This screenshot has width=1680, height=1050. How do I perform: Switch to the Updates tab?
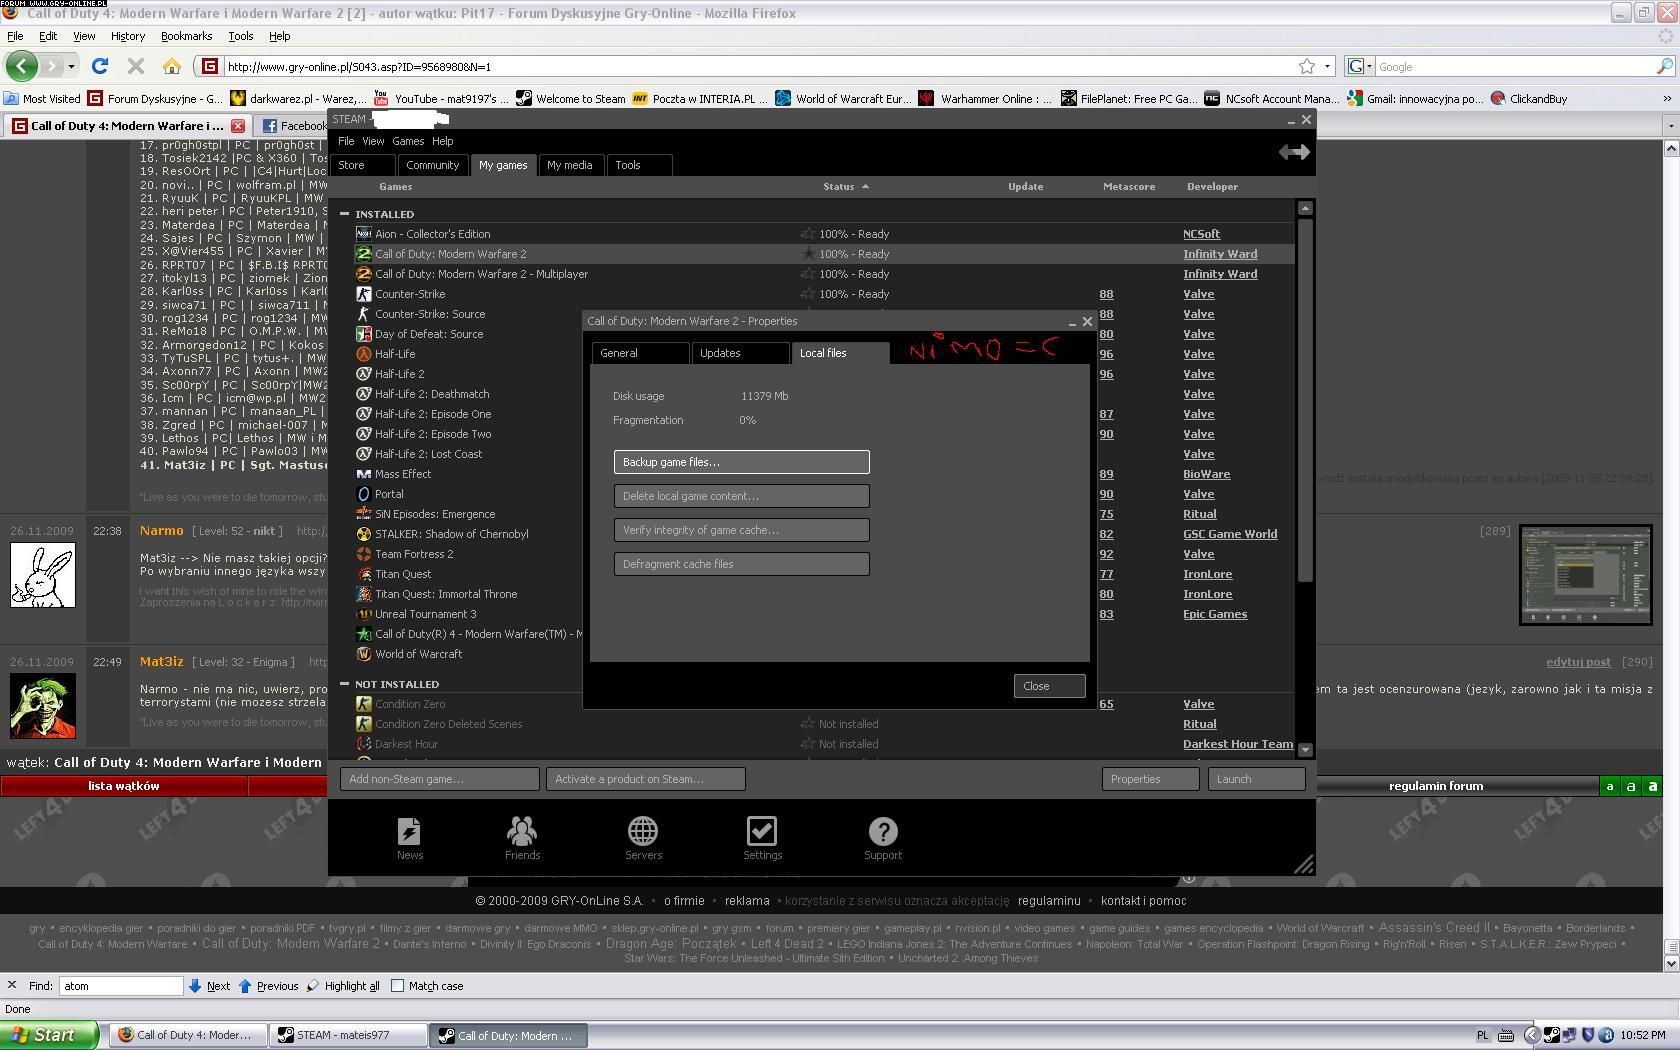(739, 353)
